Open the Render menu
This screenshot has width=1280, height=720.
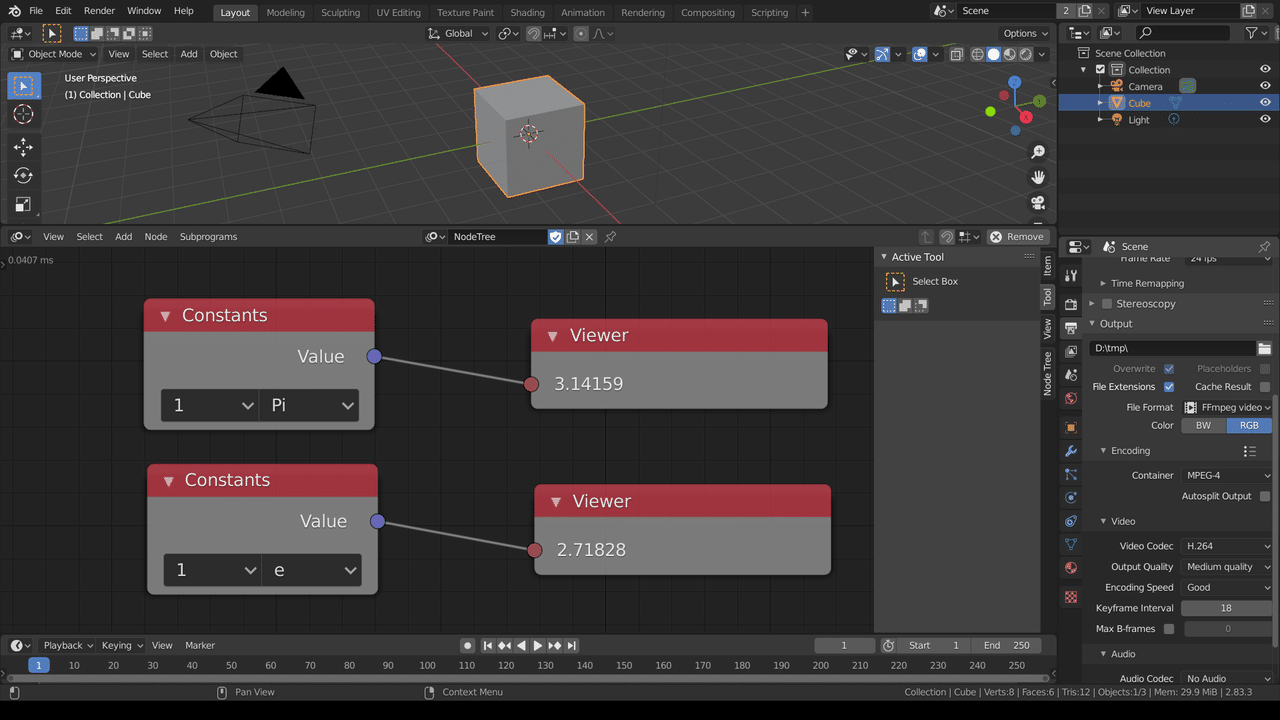coord(99,11)
